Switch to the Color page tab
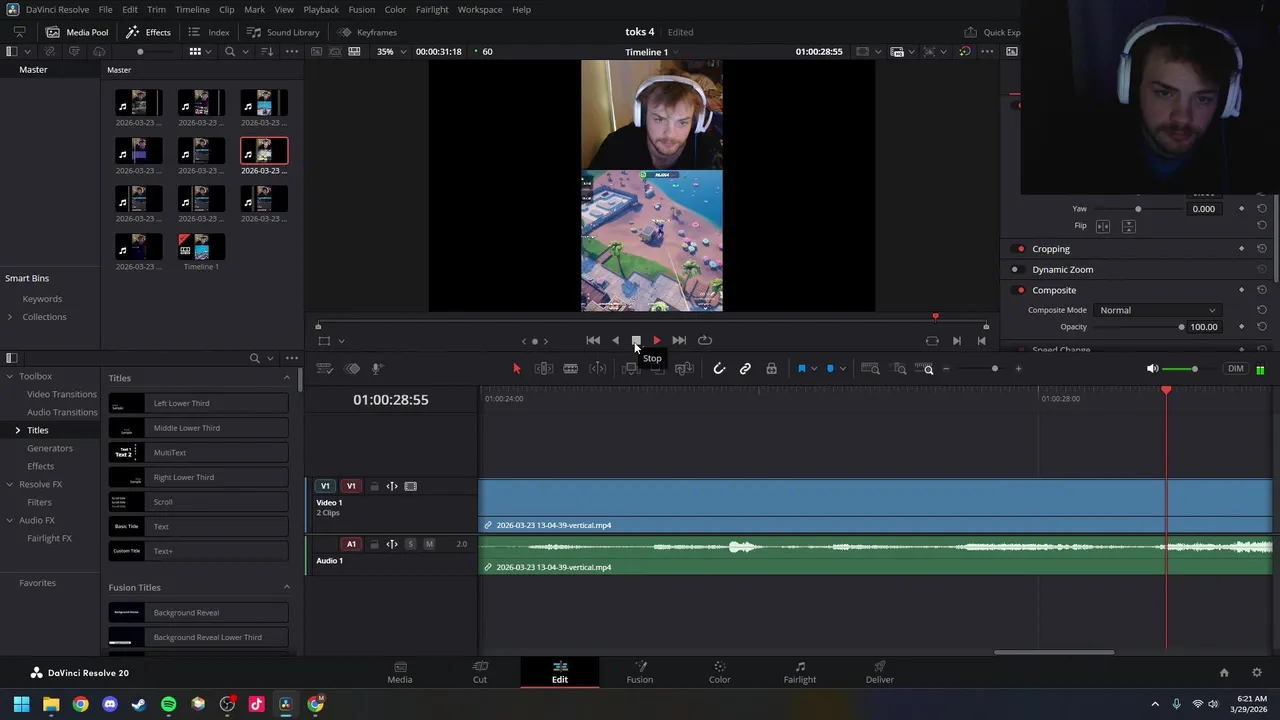Viewport: 1280px width, 720px height. pyautogui.click(x=720, y=672)
